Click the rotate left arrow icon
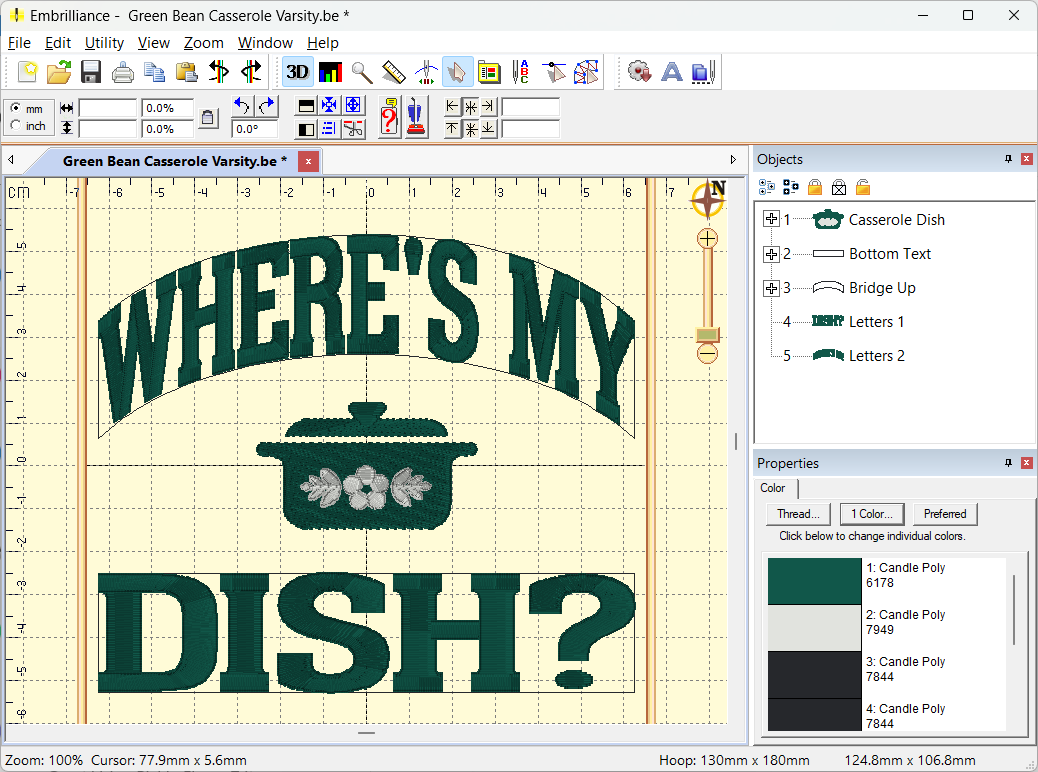The image size is (1038, 772). 242,106
